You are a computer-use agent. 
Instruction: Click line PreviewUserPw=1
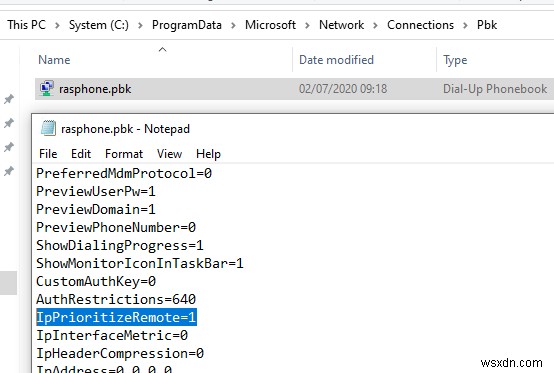[x=96, y=191]
